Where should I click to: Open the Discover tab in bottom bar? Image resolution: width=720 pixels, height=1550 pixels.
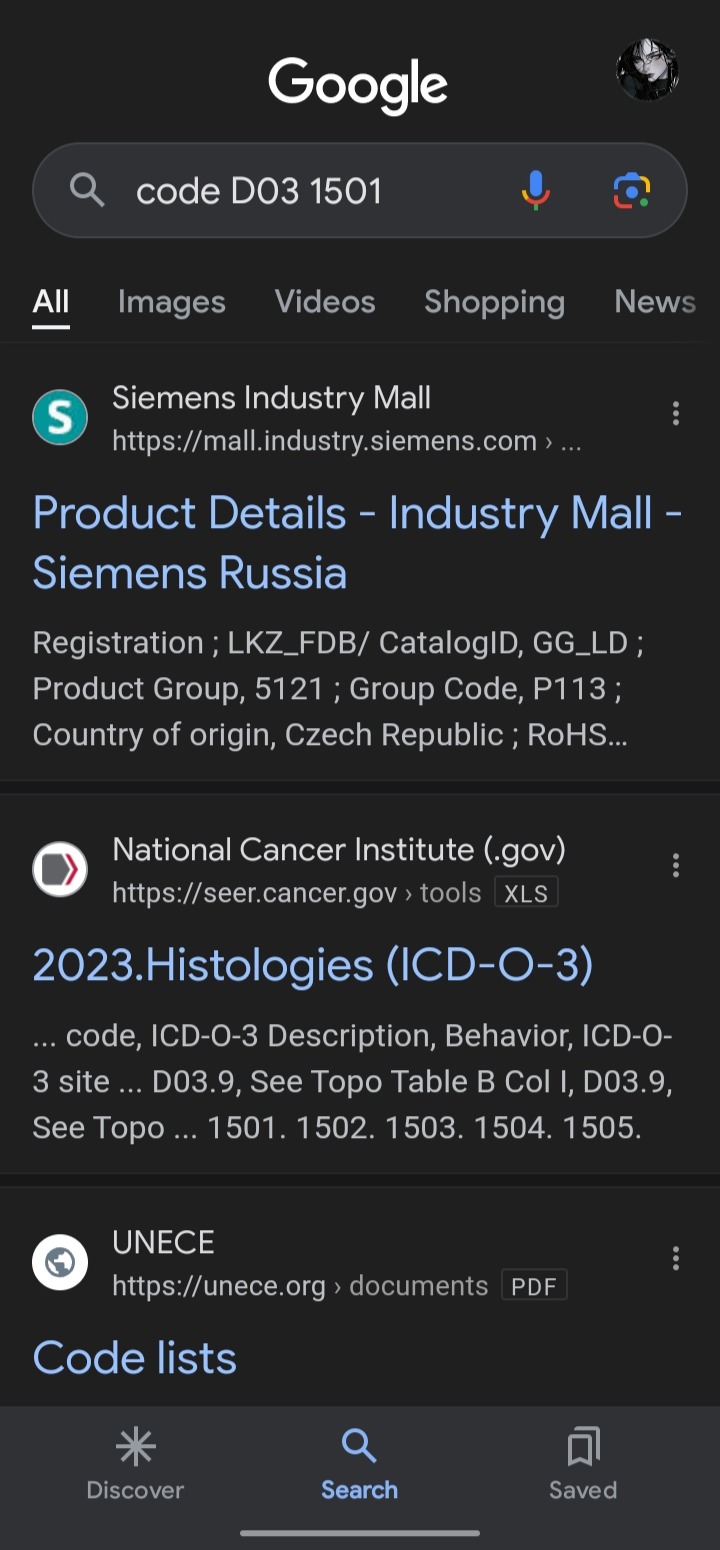click(x=135, y=1465)
